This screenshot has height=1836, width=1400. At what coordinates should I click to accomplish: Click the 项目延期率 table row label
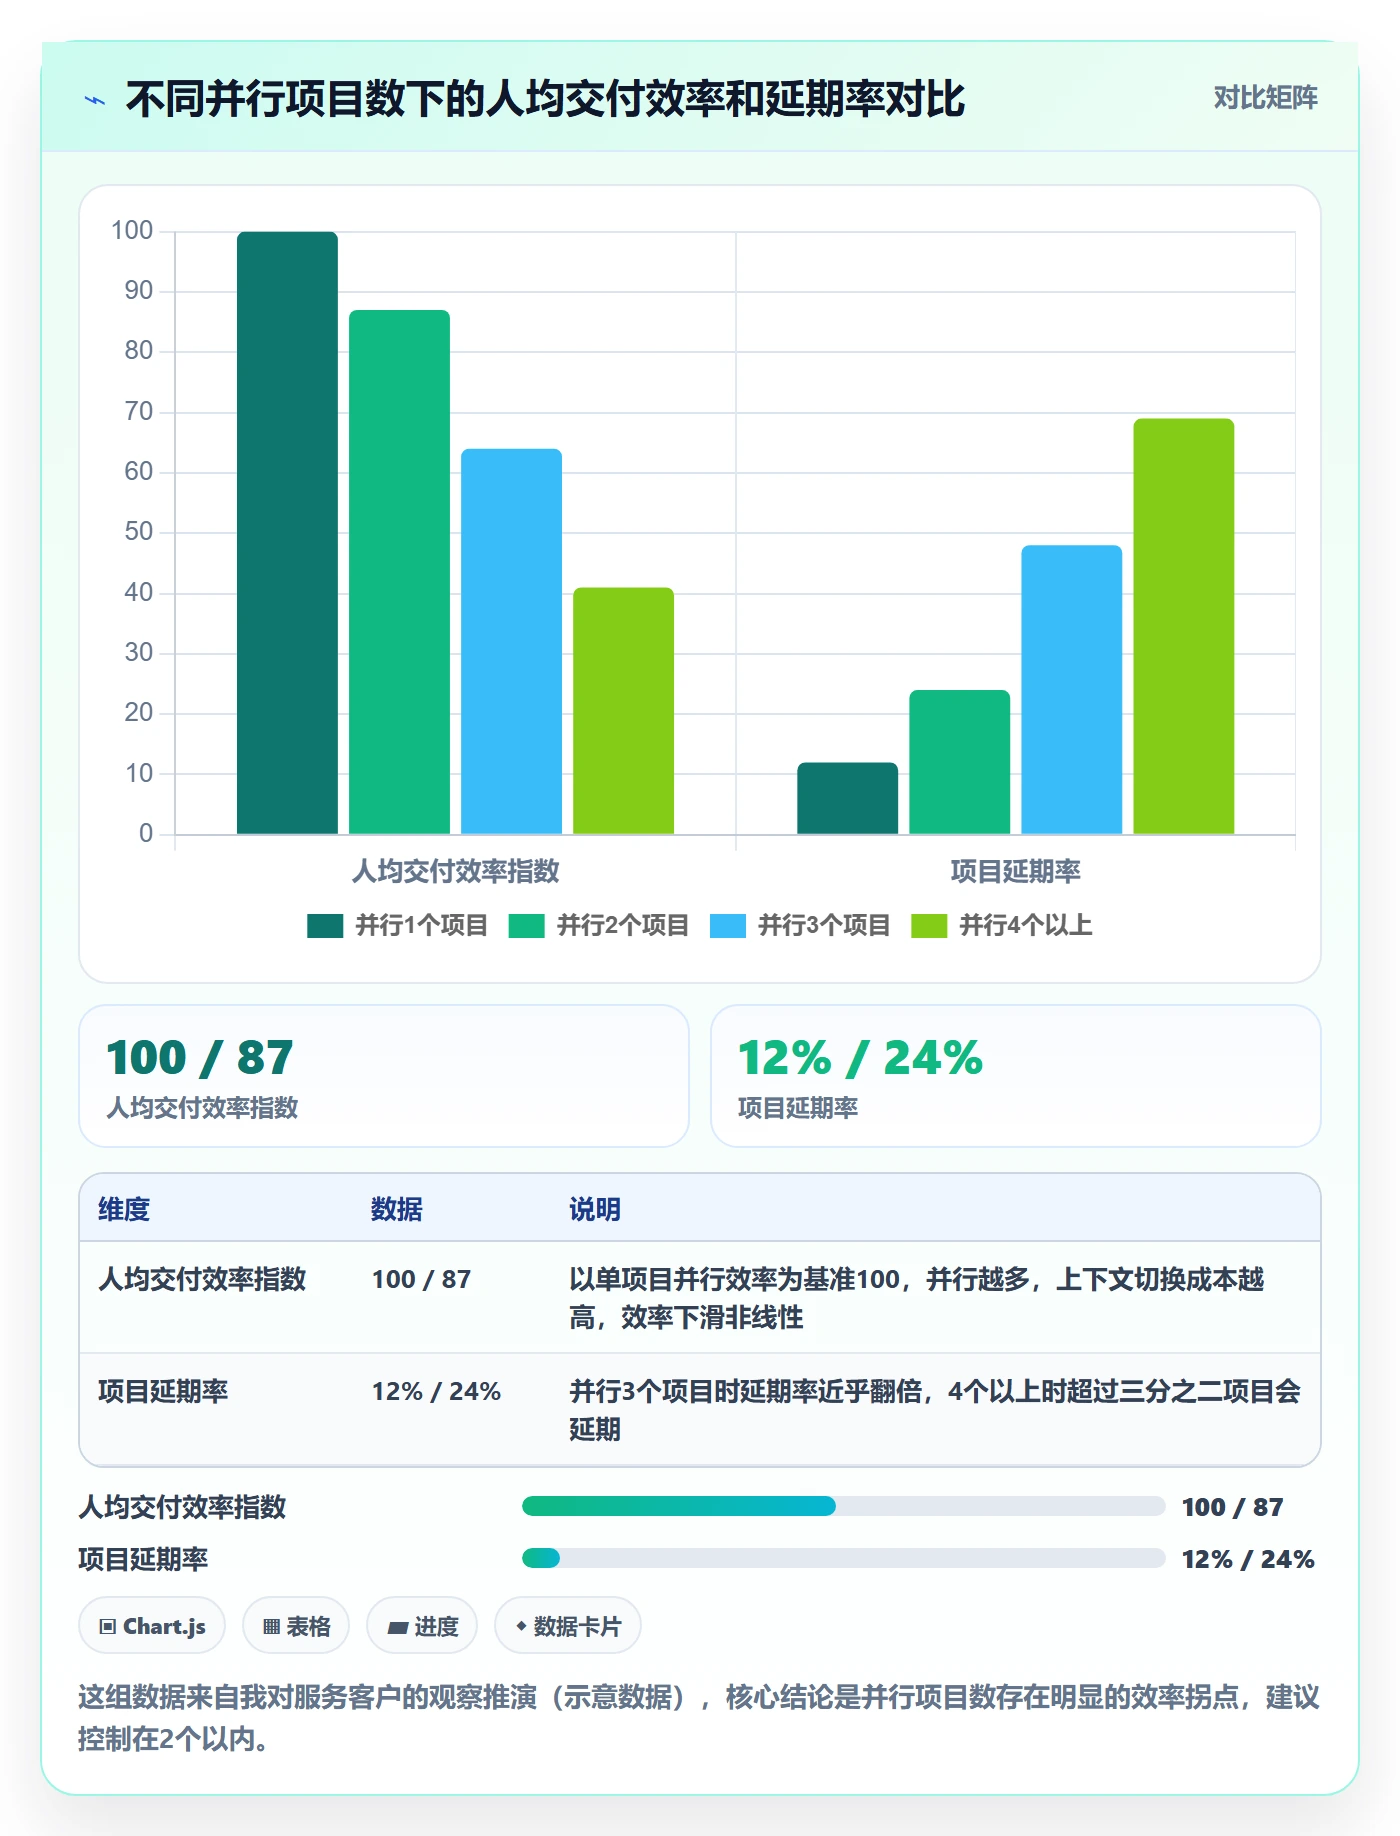pyautogui.click(x=163, y=1391)
